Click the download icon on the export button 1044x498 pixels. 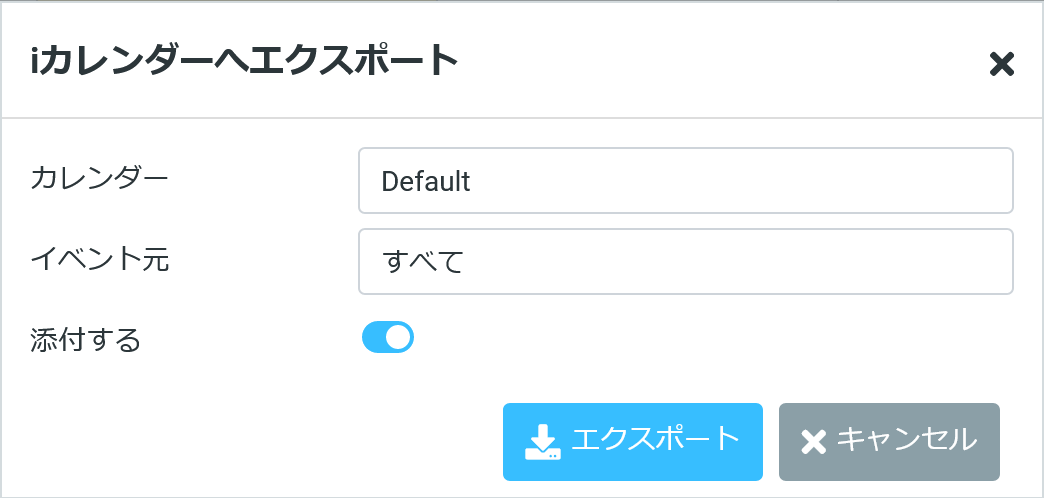point(542,442)
